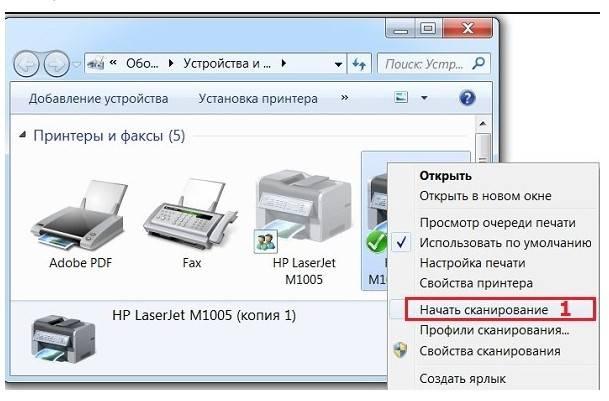Choose Создать ярлык
The image size is (609, 401).
(462, 378)
